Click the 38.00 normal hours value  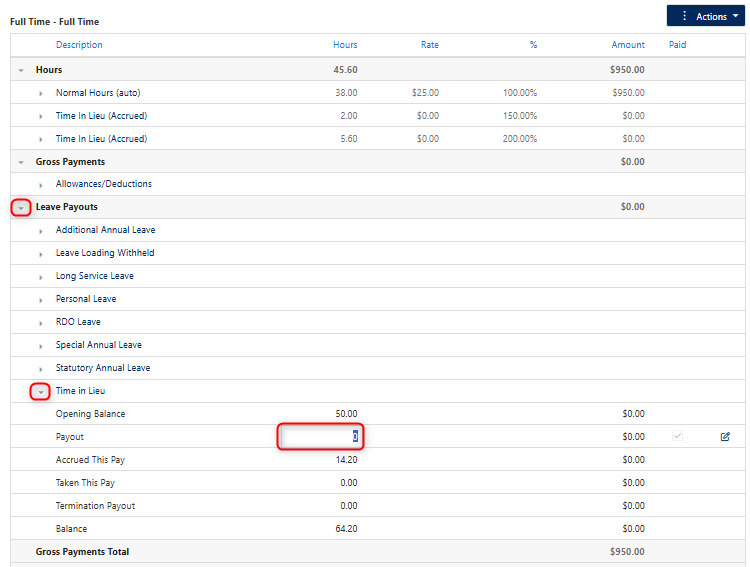click(346, 92)
